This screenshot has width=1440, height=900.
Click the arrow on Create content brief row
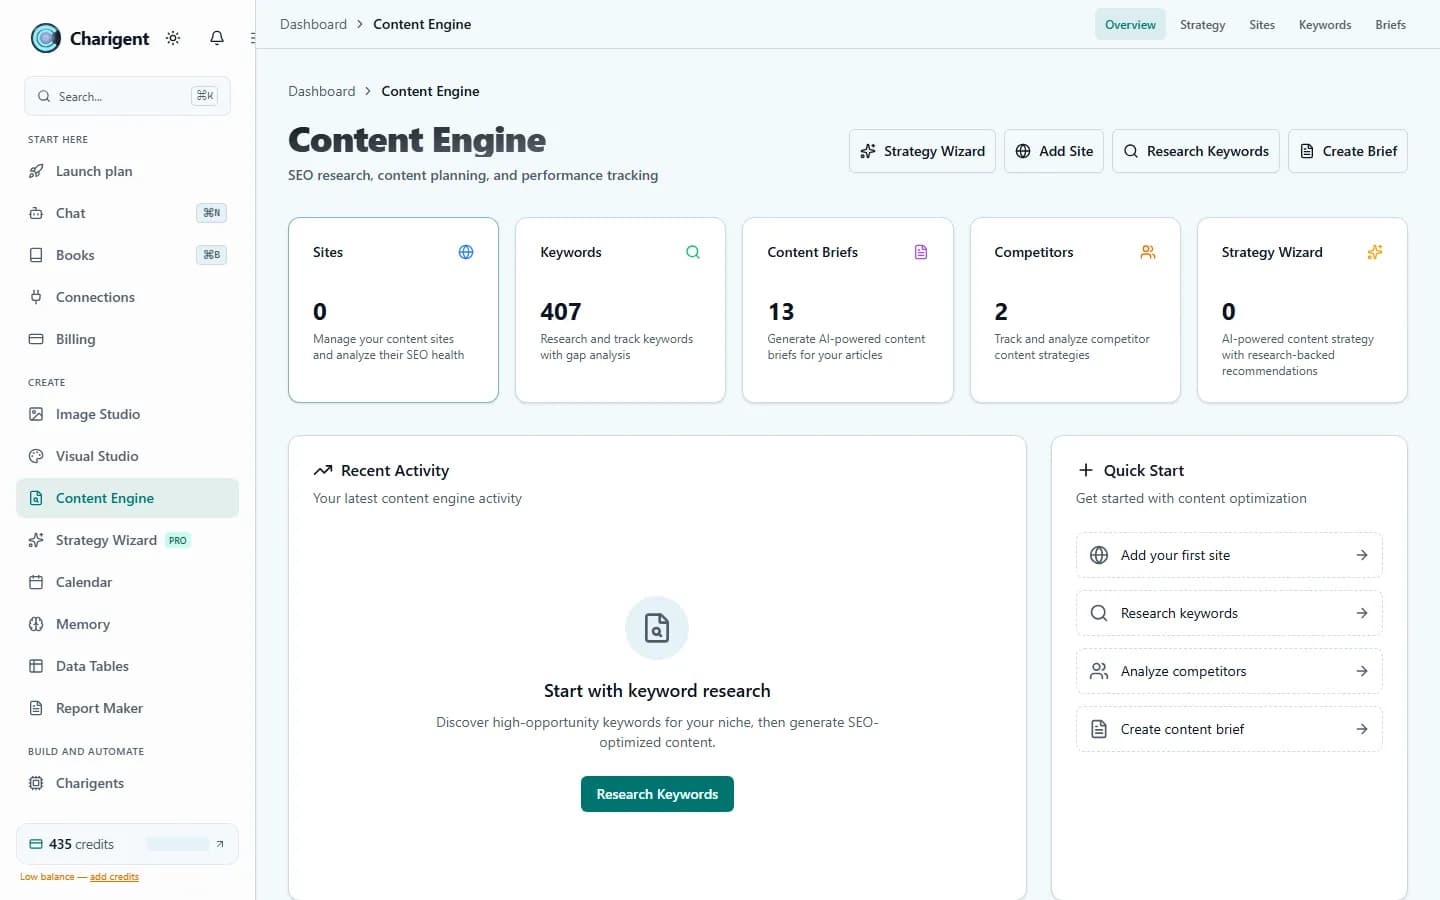[x=1362, y=729]
